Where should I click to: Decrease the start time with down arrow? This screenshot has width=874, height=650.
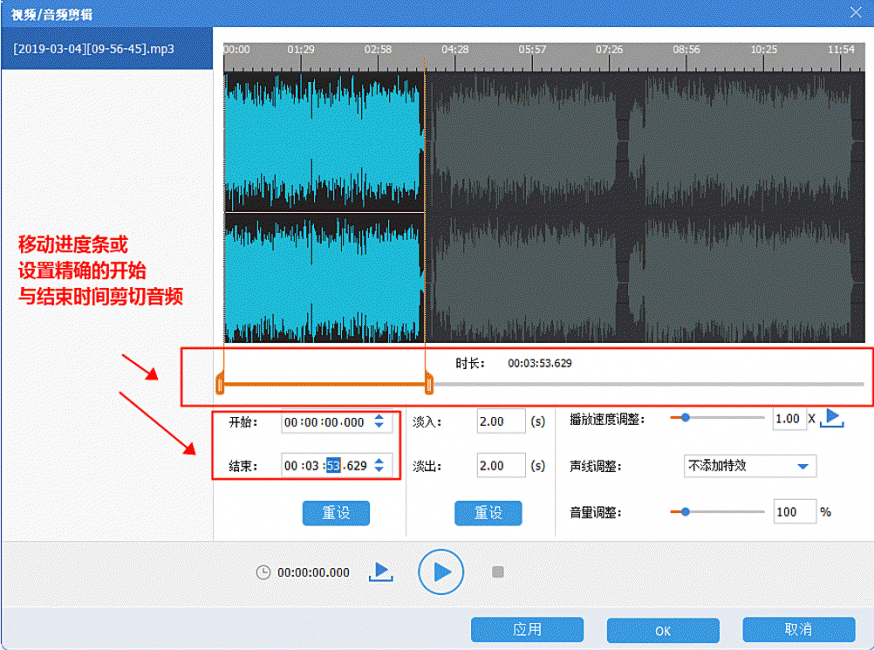click(x=379, y=425)
